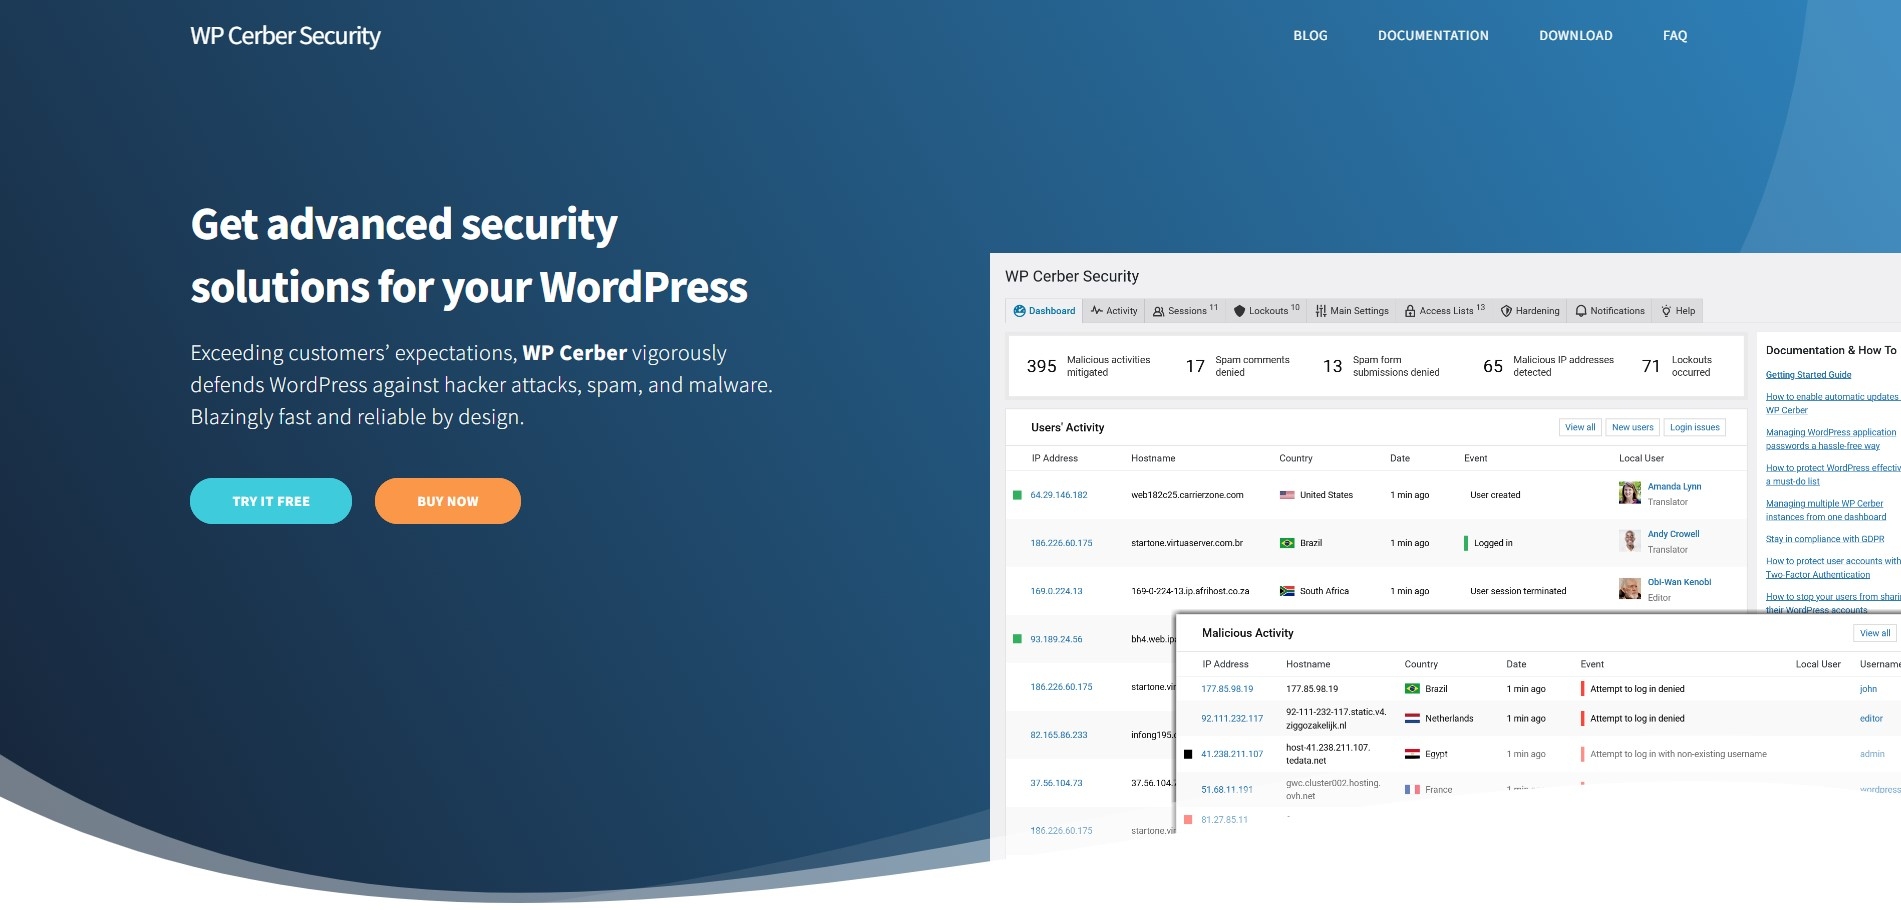Click the Brazil flag in Users' Activity
The width and height of the screenshot is (1901, 910).
1287,543
